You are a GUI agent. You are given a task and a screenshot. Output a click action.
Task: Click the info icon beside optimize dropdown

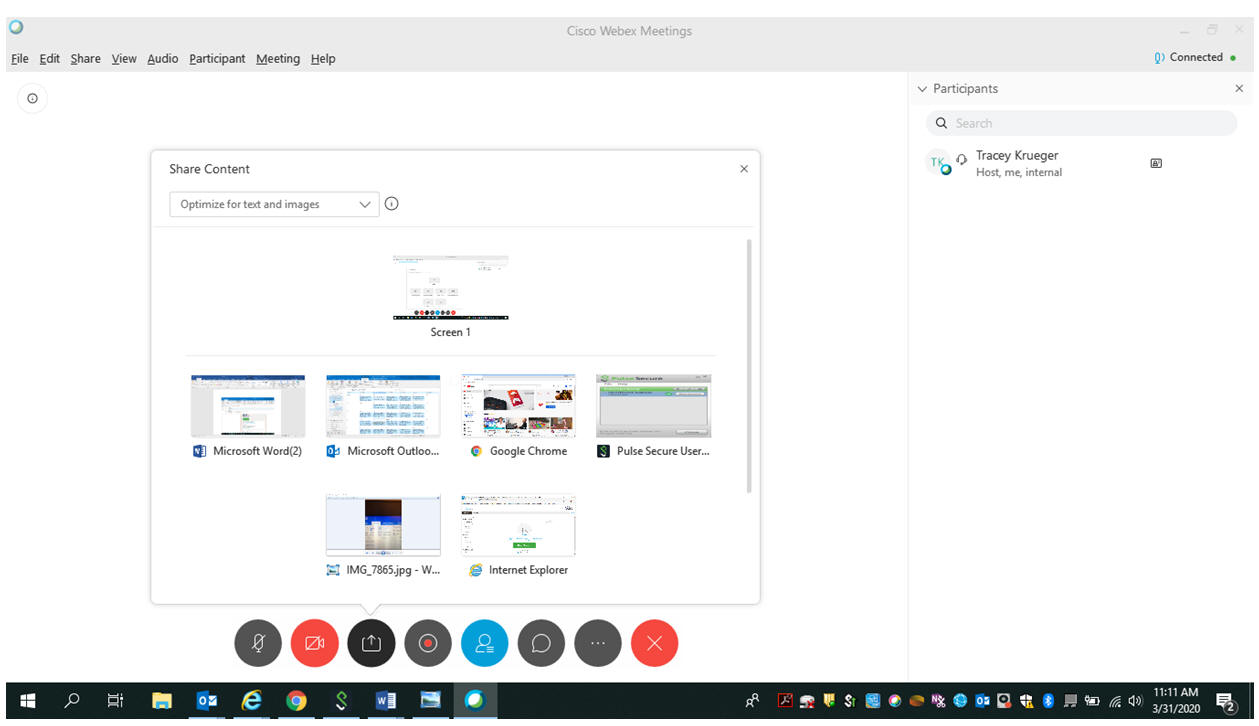tap(392, 204)
